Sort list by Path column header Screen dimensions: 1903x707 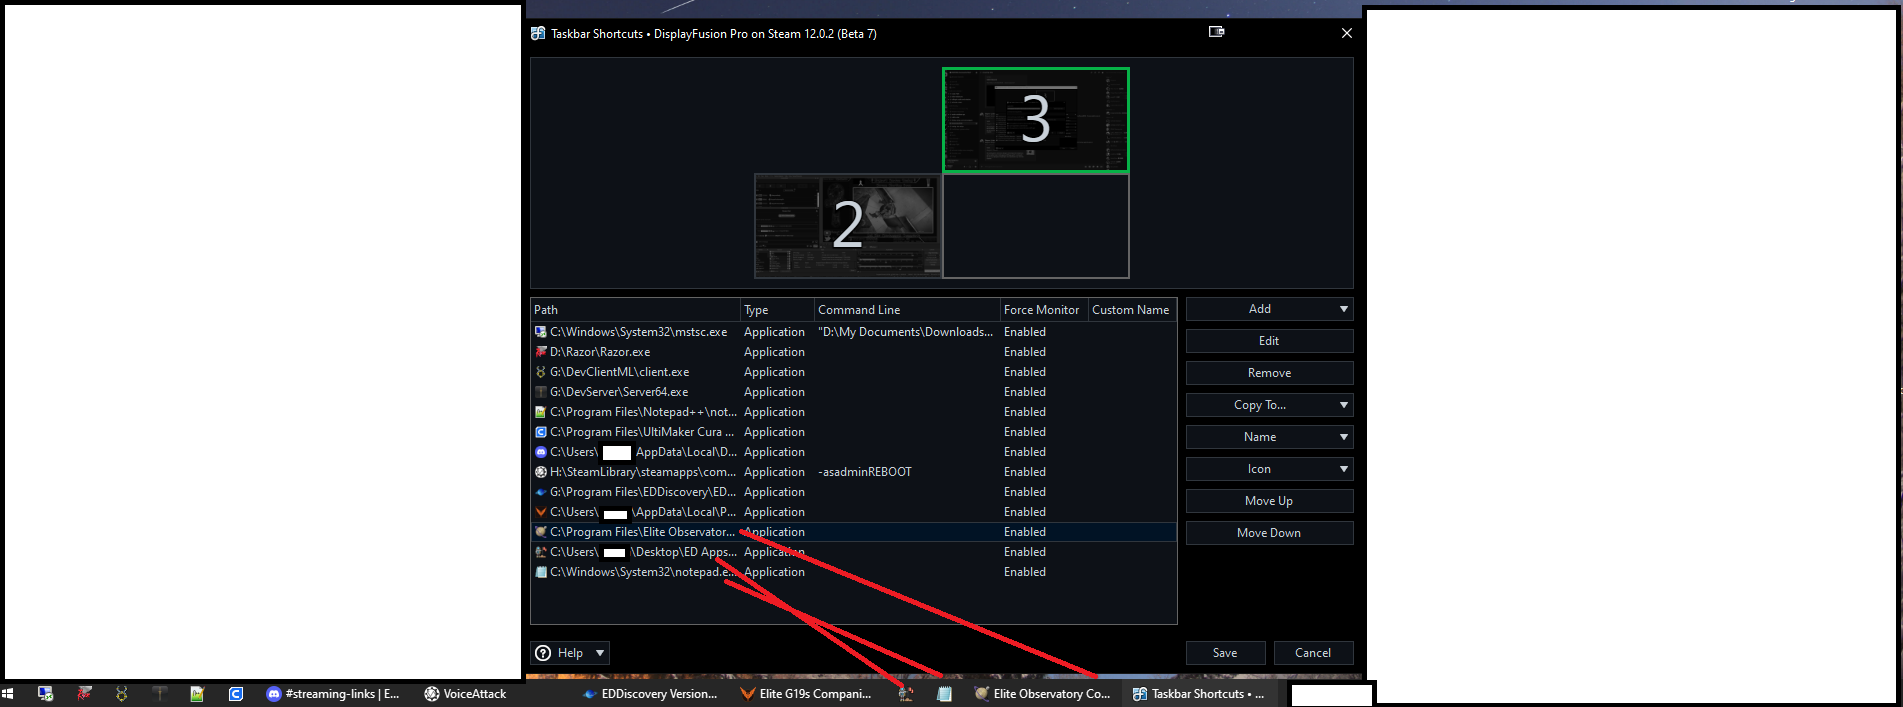(635, 310)
